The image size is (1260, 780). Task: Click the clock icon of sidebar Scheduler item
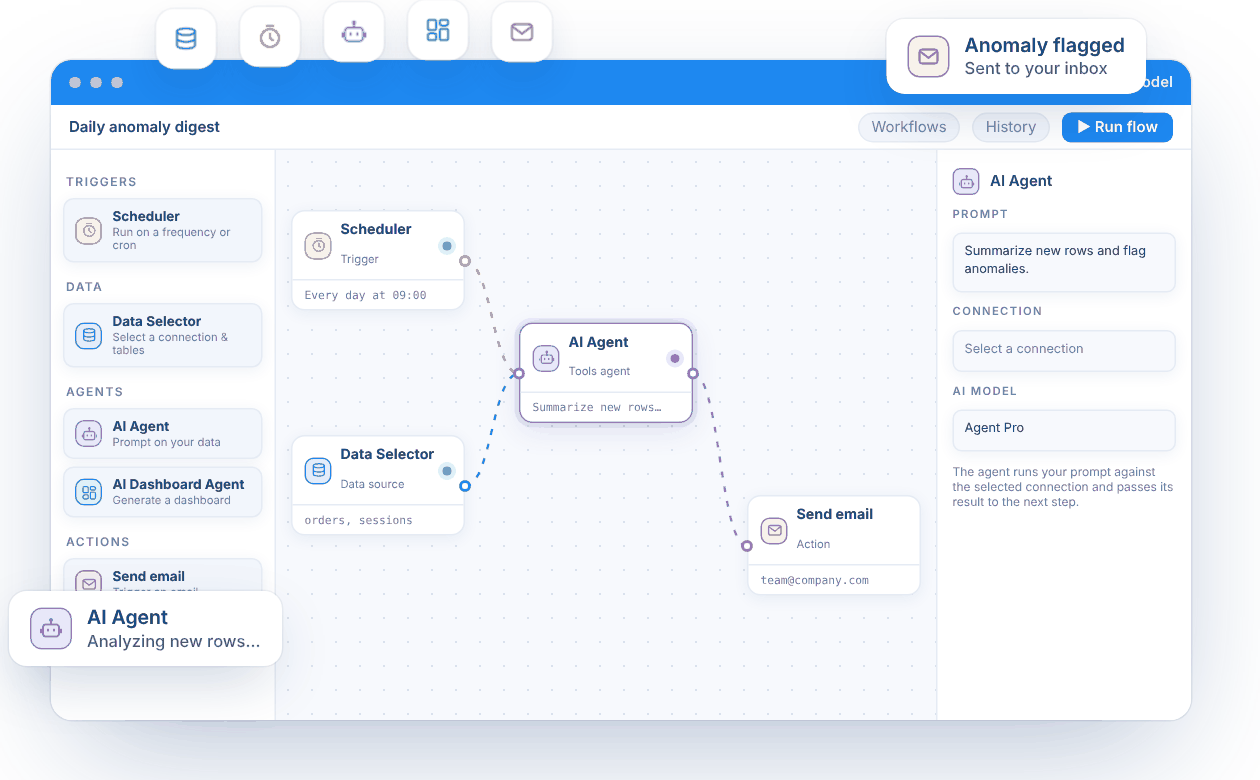pos(89,231)
